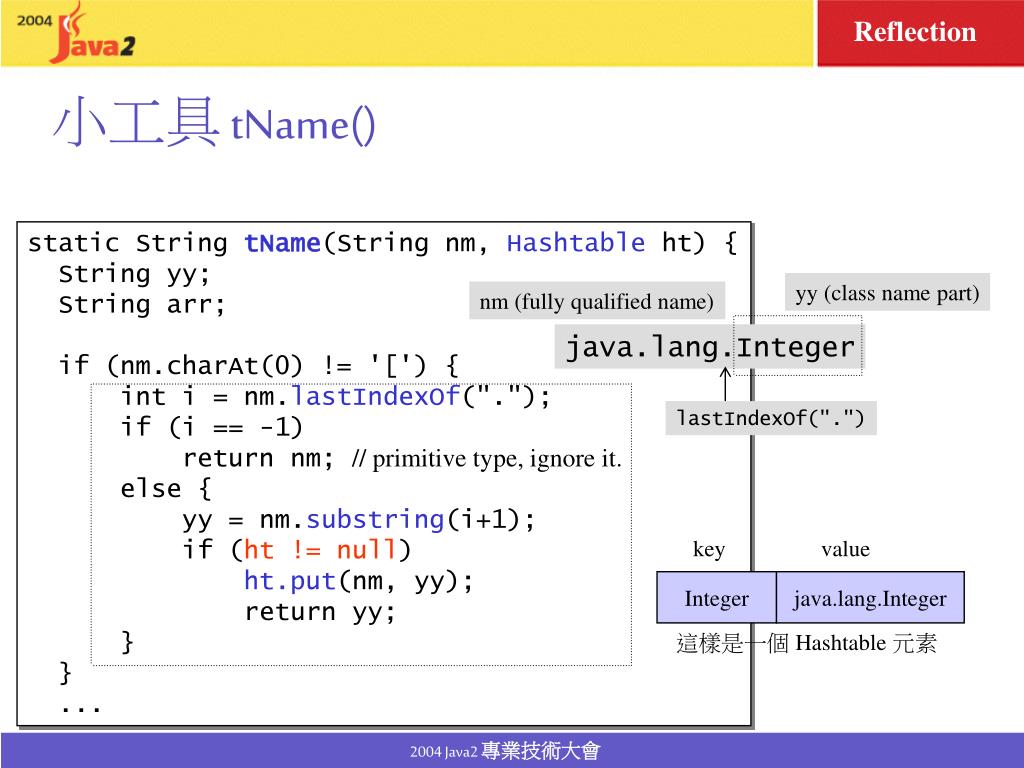Viewport: 1024px width, 768px height.
Task: Click the java.lang.Integer example box
Action: (x=709, y=347)
